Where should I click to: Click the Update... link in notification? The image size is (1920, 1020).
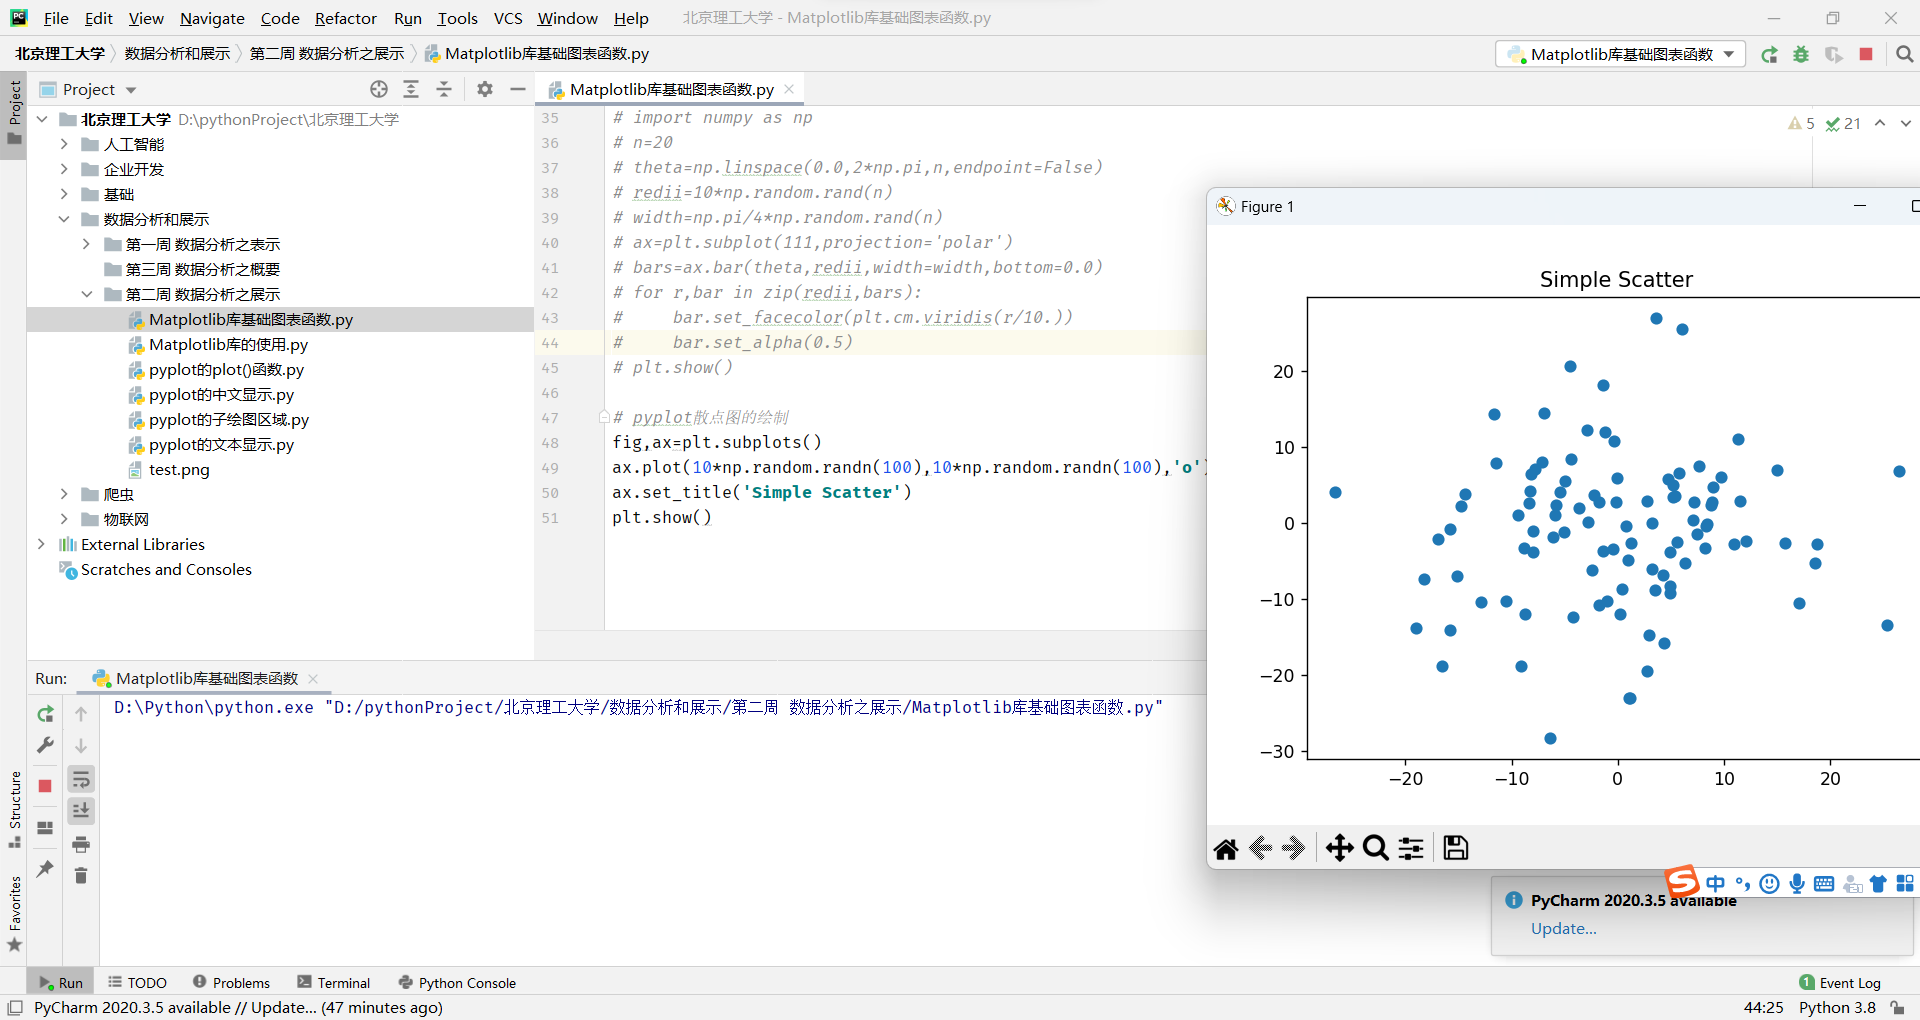(1563, 929)
